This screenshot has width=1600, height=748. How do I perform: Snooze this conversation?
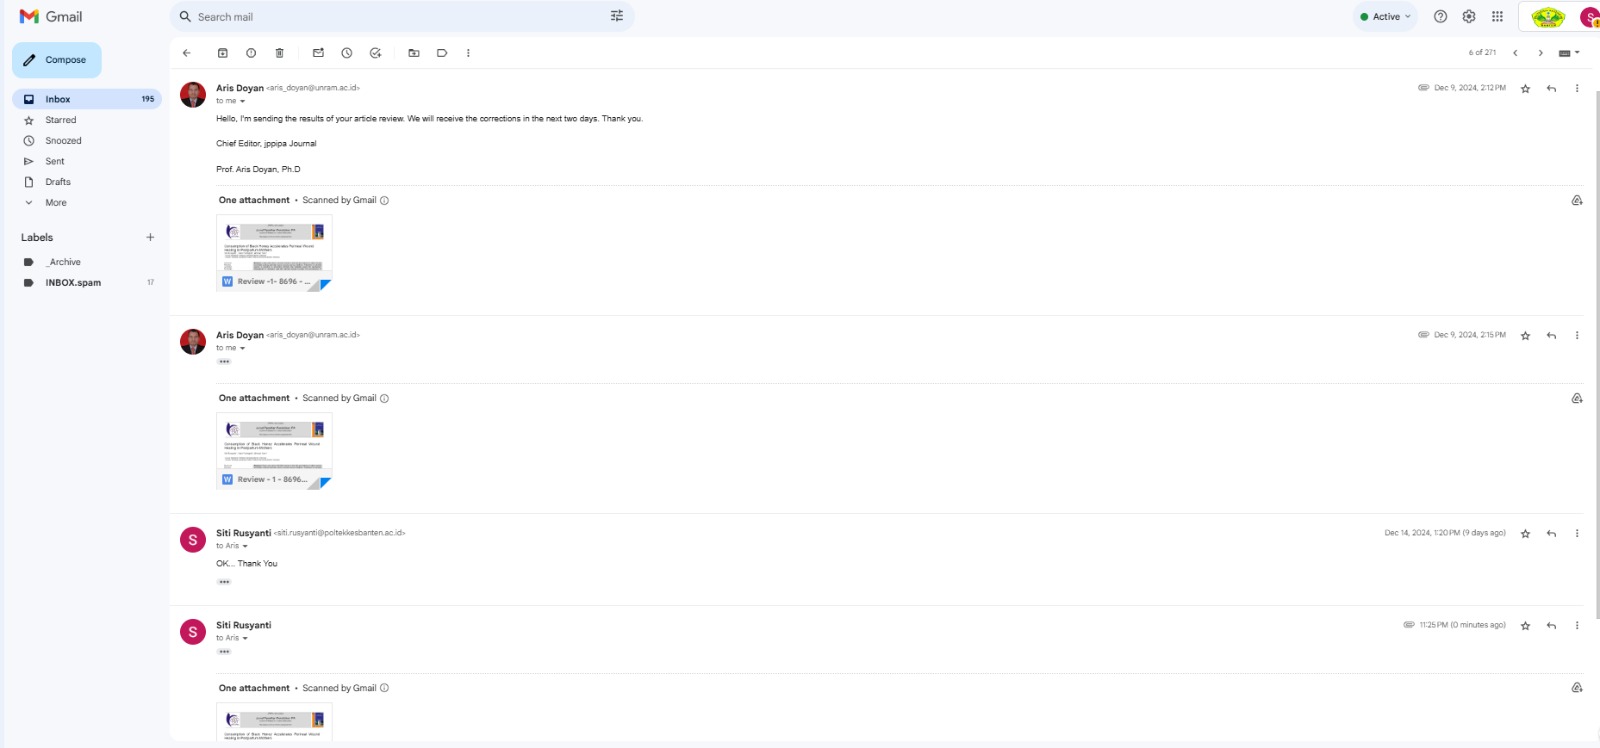[346, 53]
